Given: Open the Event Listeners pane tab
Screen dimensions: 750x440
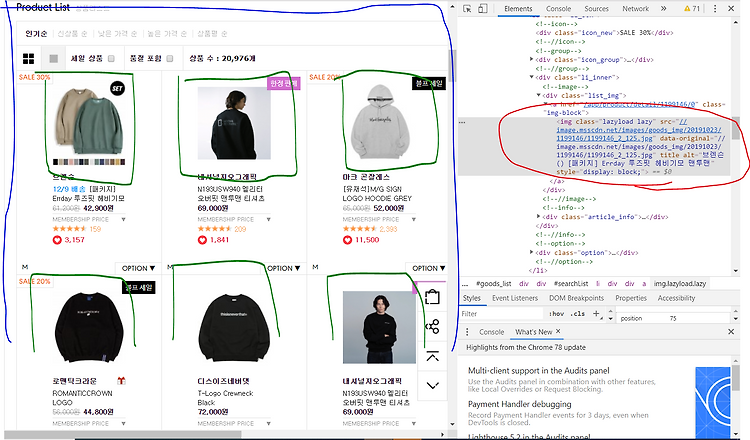Looking at the screenshot, I should tap(515, 298).
